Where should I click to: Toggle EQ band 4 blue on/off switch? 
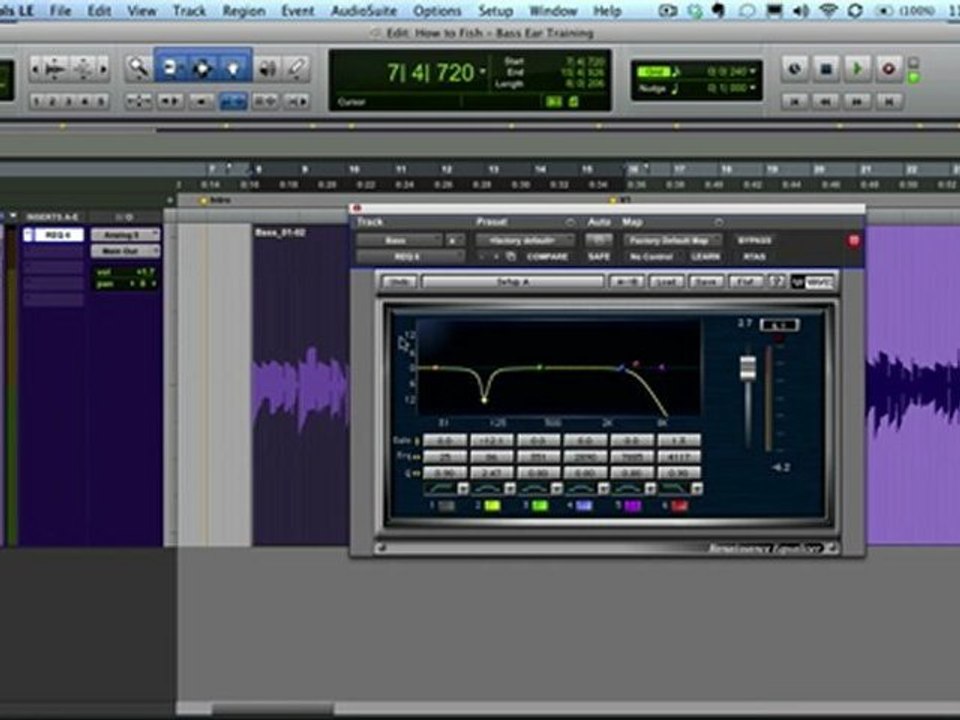584,506
